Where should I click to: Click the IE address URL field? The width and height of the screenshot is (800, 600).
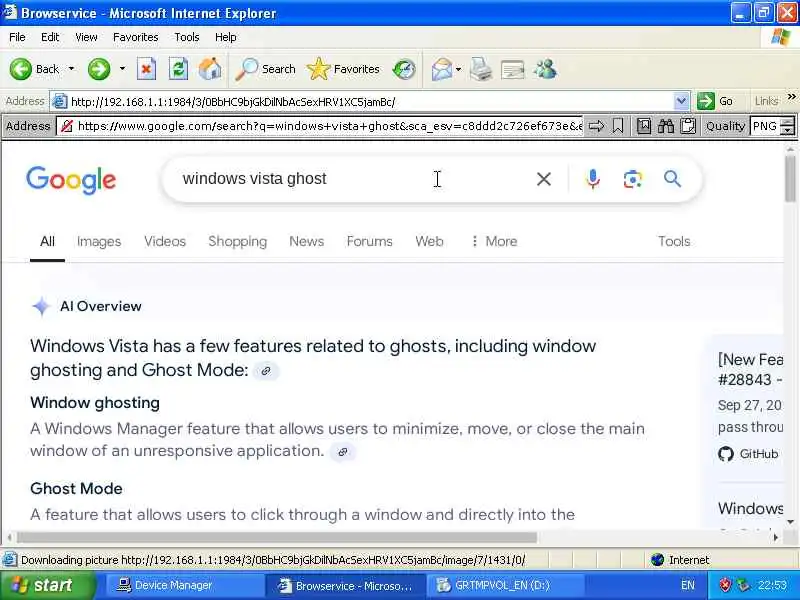(371, 102)
